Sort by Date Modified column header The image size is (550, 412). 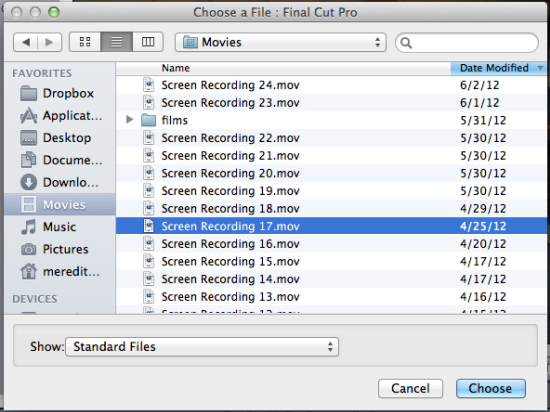pos(498,68)
